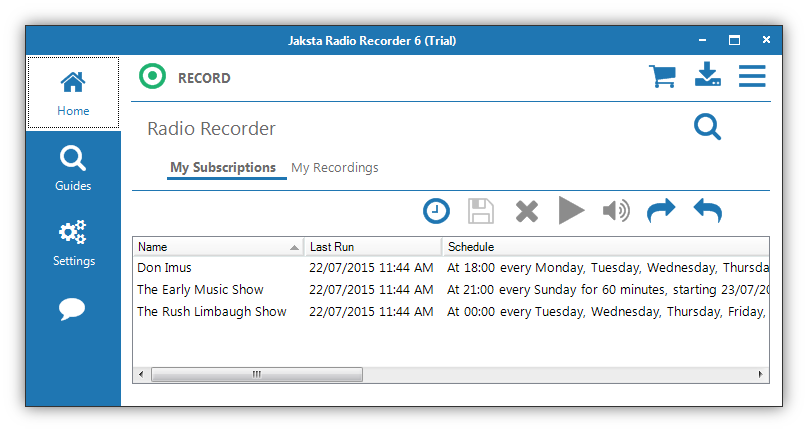Screen dimensions: 808x432
Task: Click the clock schedule icon
Action: 436,211
